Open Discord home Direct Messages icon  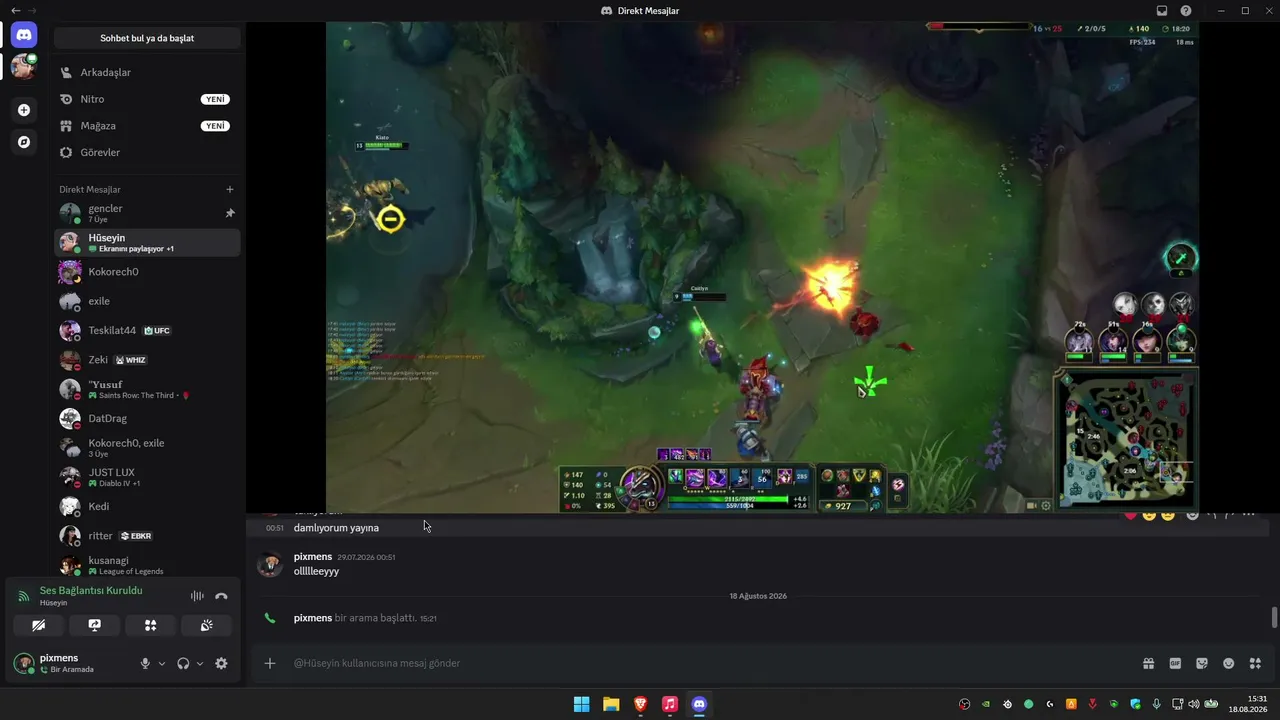[x=24, y=35]
